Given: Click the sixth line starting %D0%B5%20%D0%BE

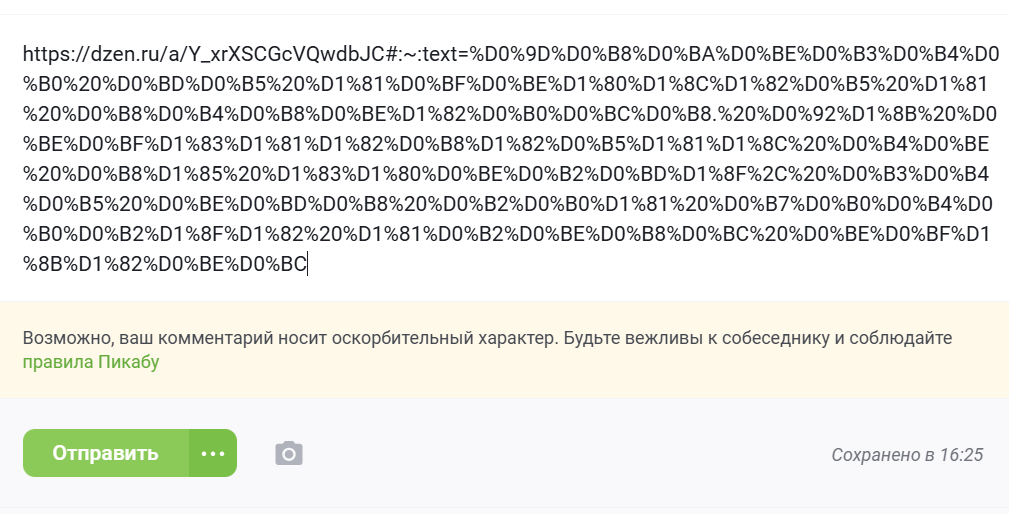Looking at the screenshot, I should coord(508,204).
